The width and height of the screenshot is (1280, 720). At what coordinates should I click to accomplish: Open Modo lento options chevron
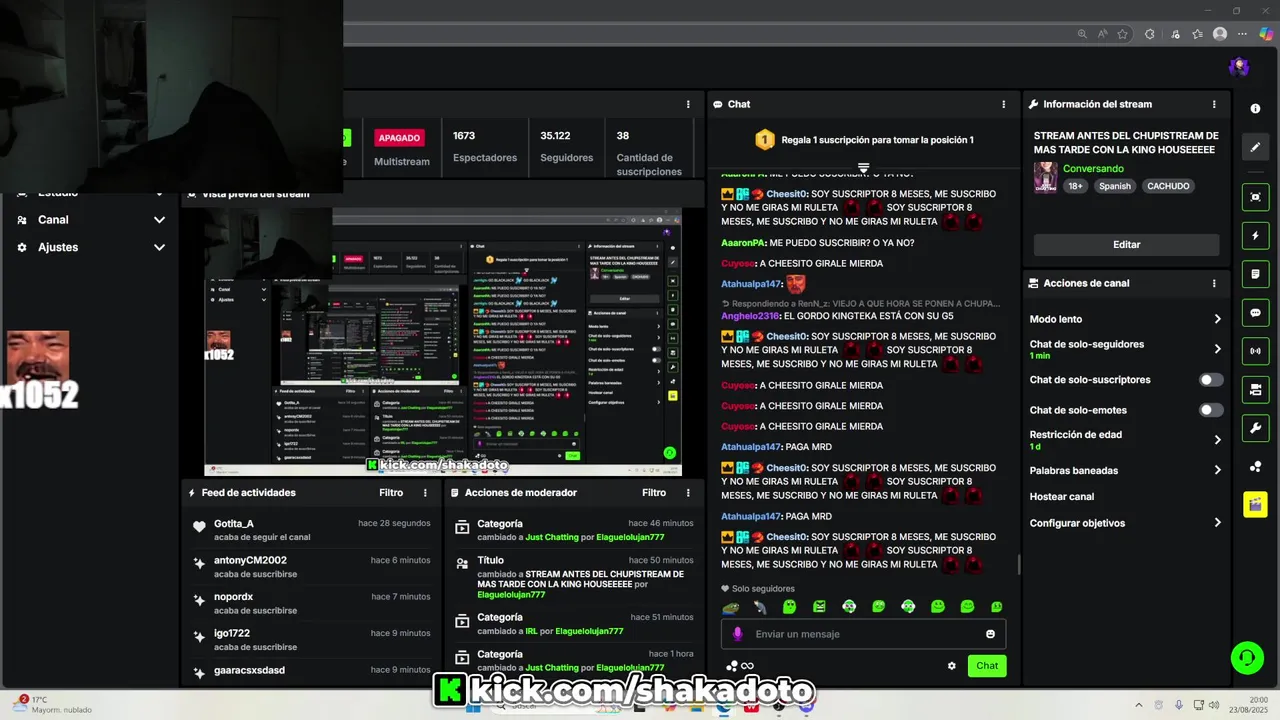tap(1217, 319)
